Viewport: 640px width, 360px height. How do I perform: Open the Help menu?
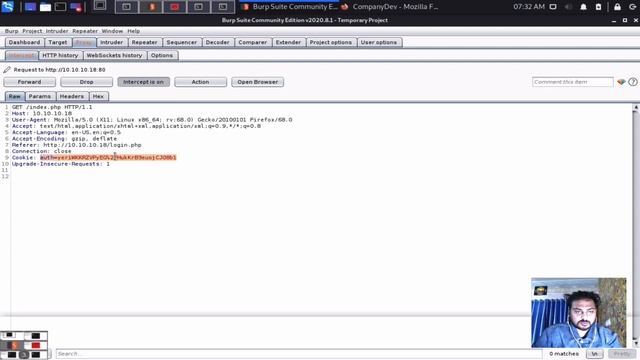tap(133, 31)
